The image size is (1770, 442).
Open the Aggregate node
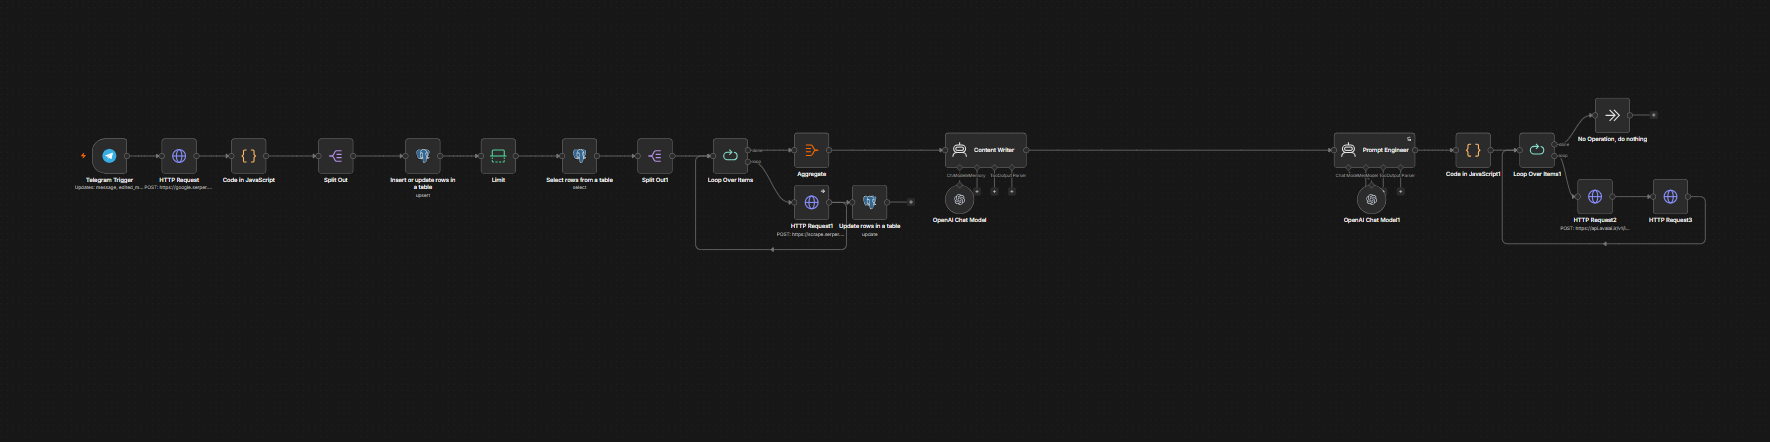coord(812,150)
